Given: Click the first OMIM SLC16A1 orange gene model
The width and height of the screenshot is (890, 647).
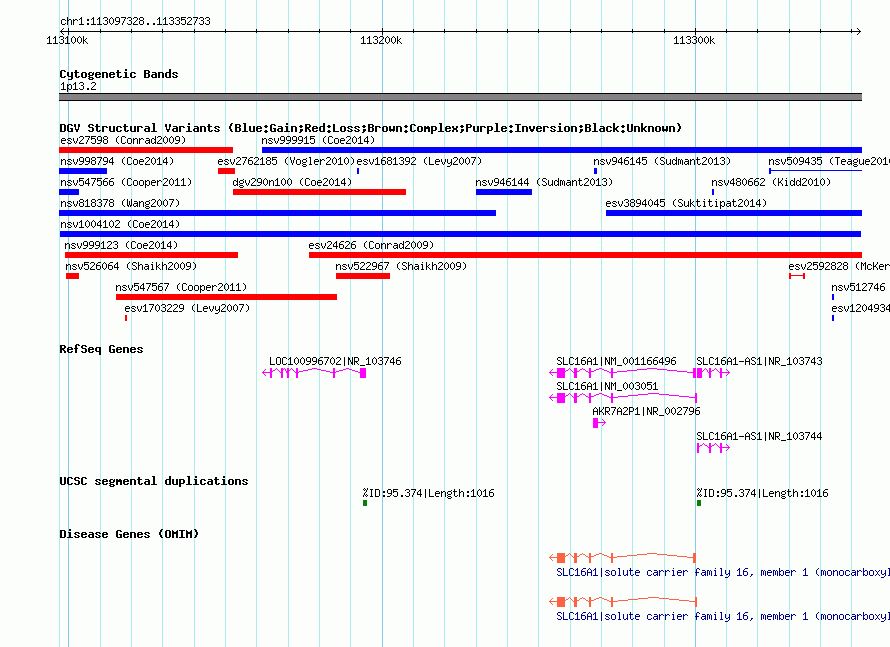Looking at the screenshot, I should 623,558.
